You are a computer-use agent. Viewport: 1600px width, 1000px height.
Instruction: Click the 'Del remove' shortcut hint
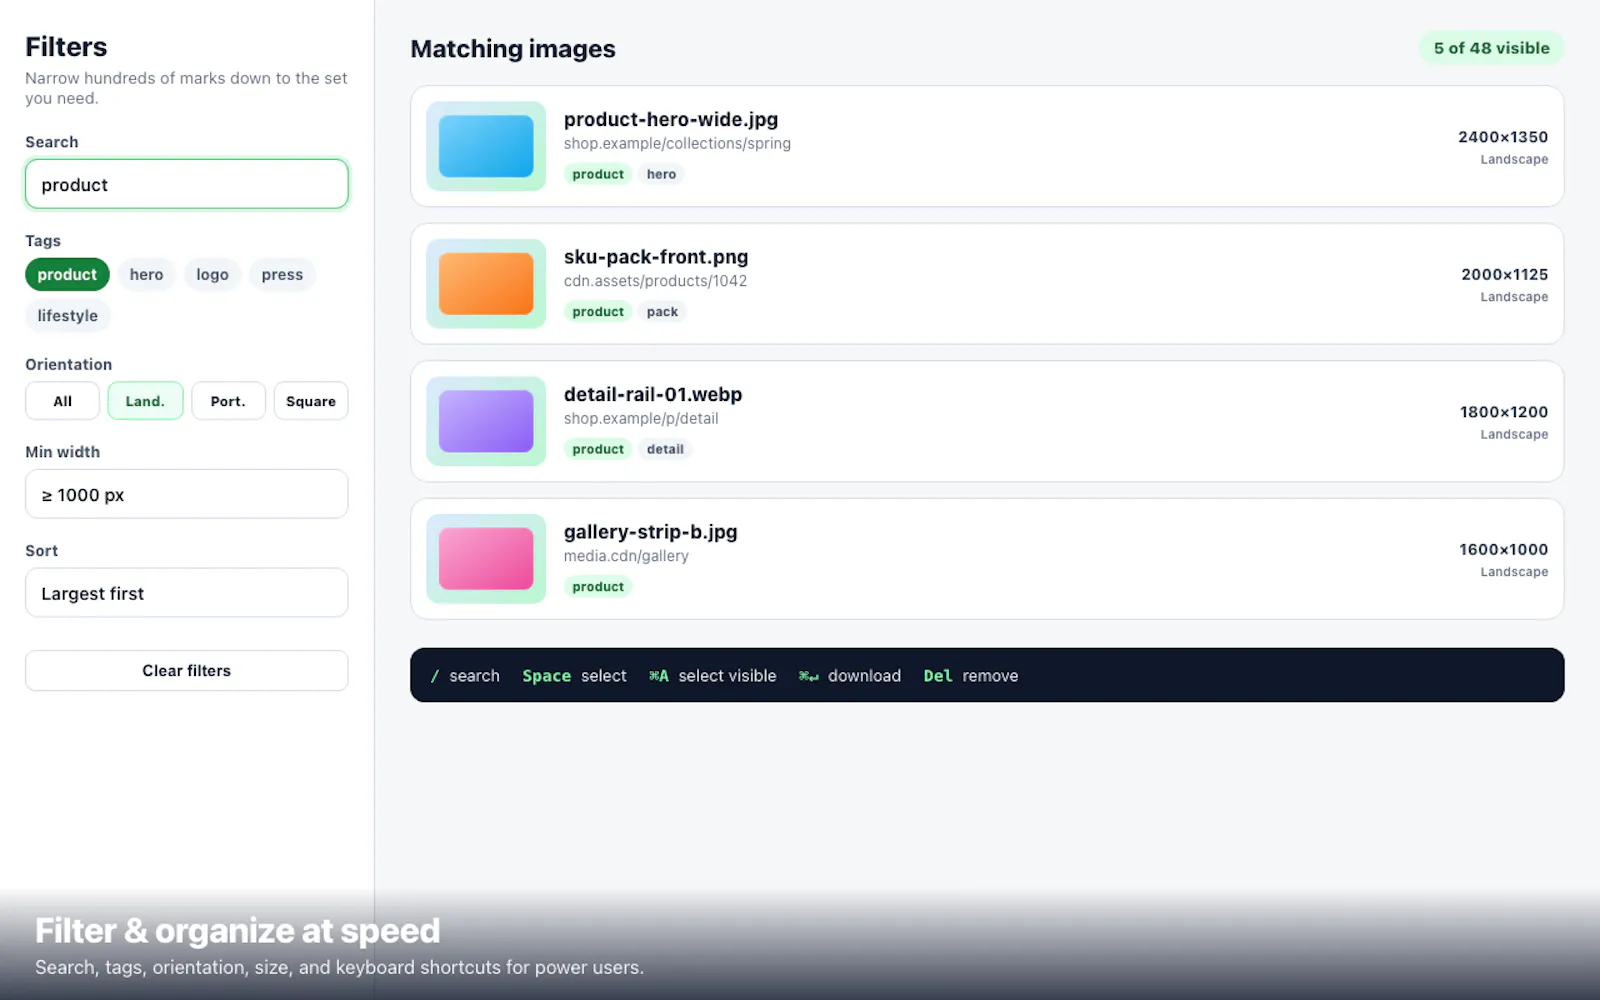pyautogui.click(x=971, y=676)
